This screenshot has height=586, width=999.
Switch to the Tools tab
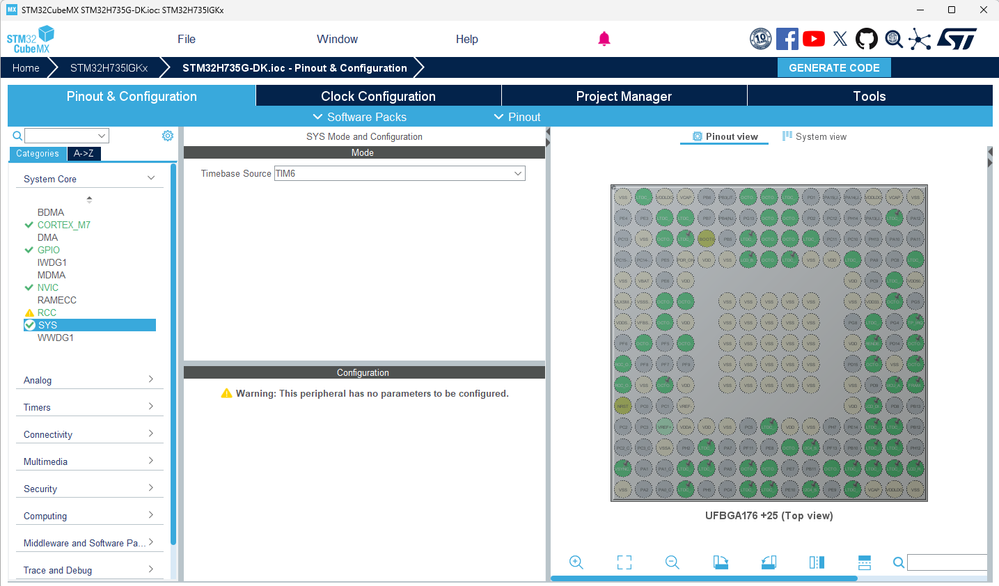pyautogui.click(x=870, y=96)
